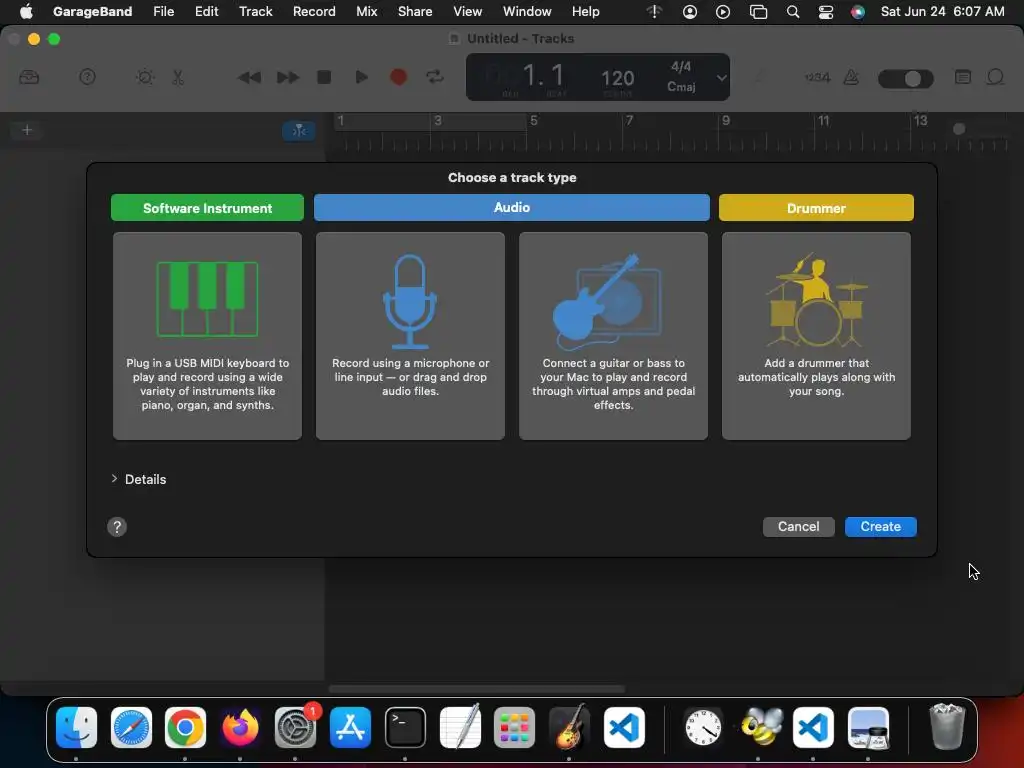Select the Drummer track card
The height and width of the screenshot is (768, 1024).
click(x=816, y=336)
